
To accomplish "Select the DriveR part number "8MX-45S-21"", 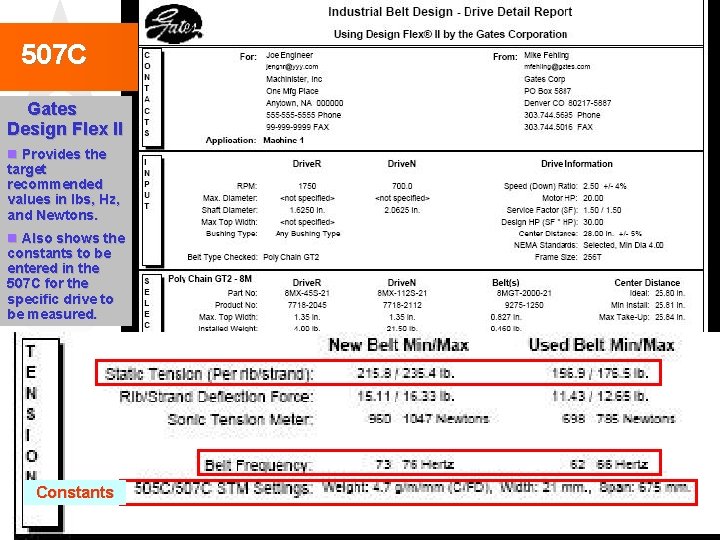I will [x=307, y=293].
